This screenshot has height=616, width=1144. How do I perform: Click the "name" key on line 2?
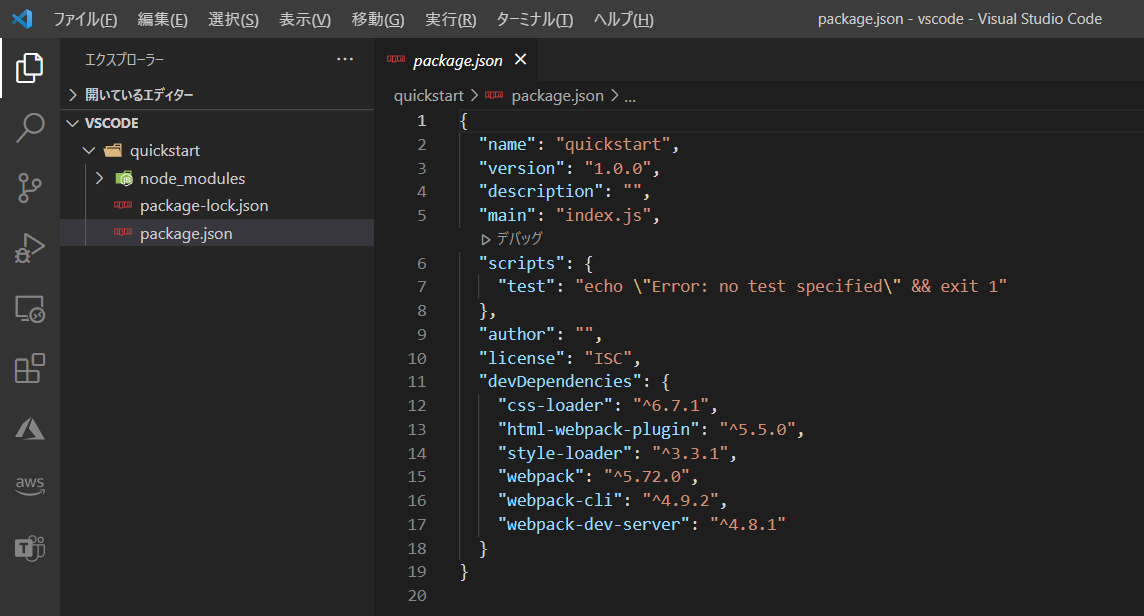(x=507, y=145)
